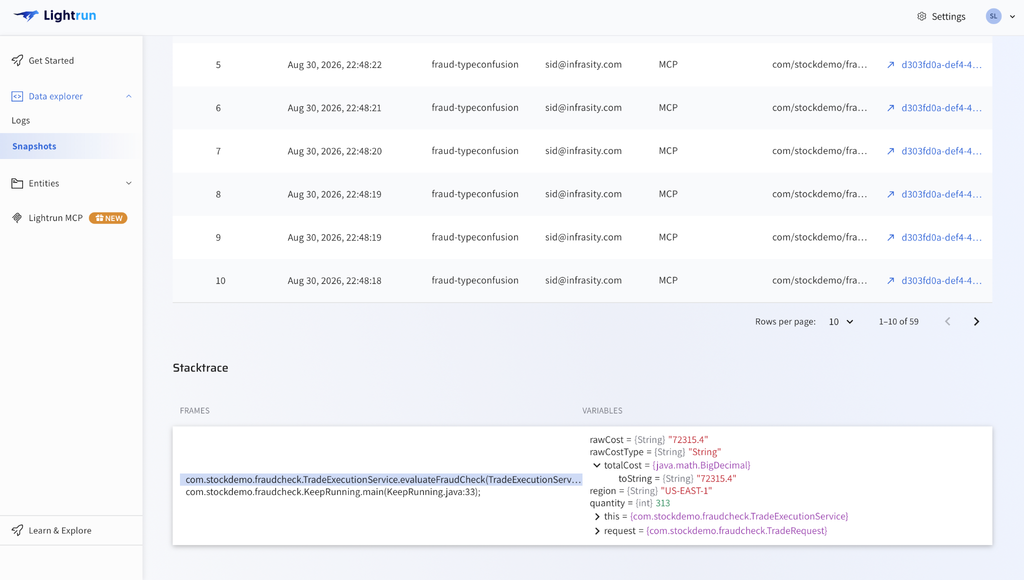Click the Get Started rocket icon

coord(17,61)
